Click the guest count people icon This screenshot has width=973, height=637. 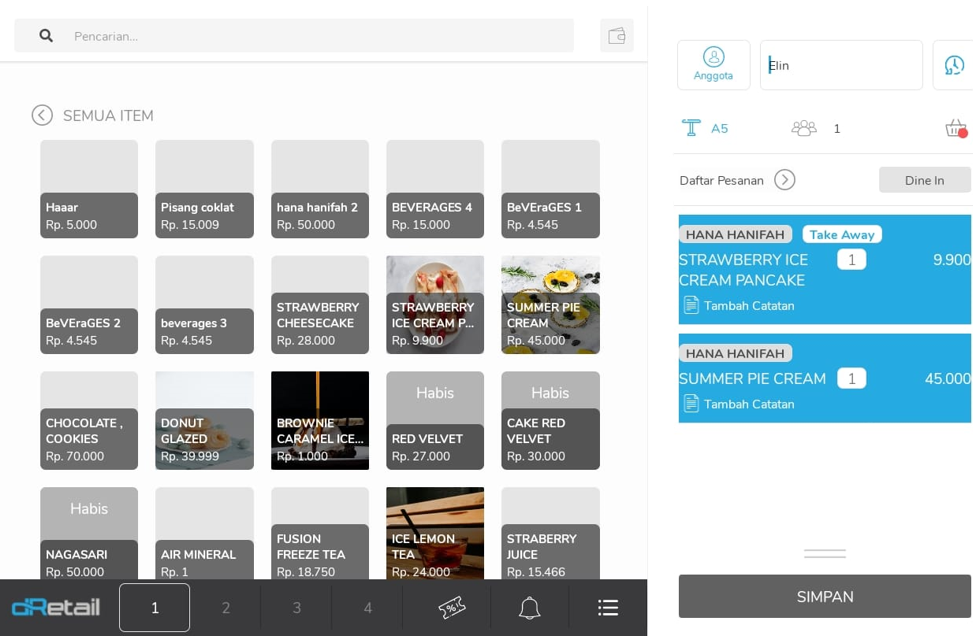[804, 128]
